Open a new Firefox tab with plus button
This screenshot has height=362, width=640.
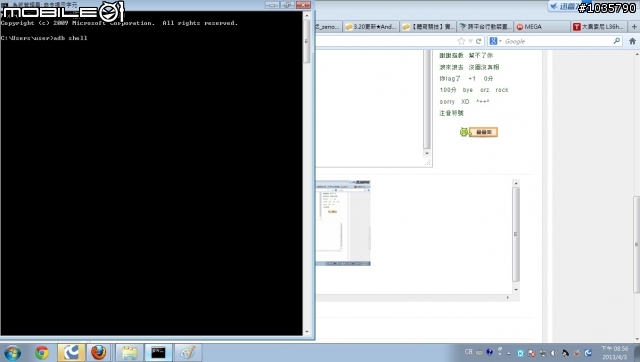point(634,27)
